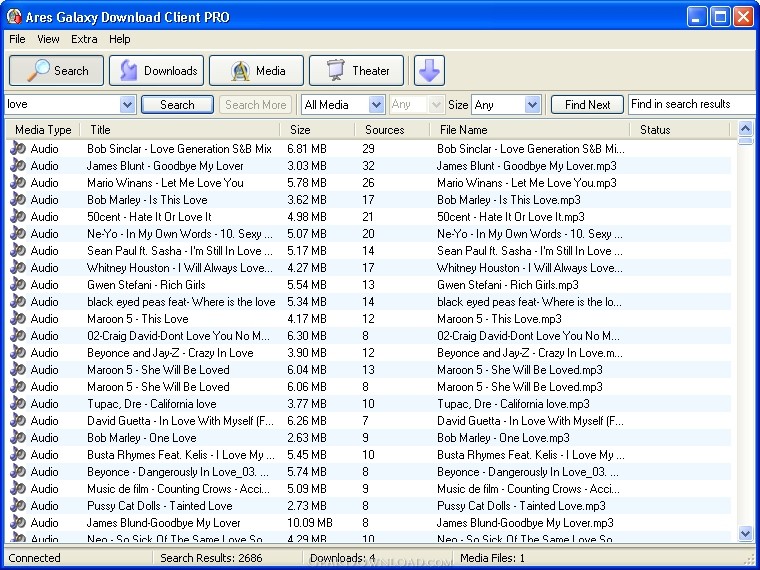The height and width of the screenshot is (570, 760).
Task: Click file name Gwen Stefani - Rich Girls.mp3
Action: (507, 285)
